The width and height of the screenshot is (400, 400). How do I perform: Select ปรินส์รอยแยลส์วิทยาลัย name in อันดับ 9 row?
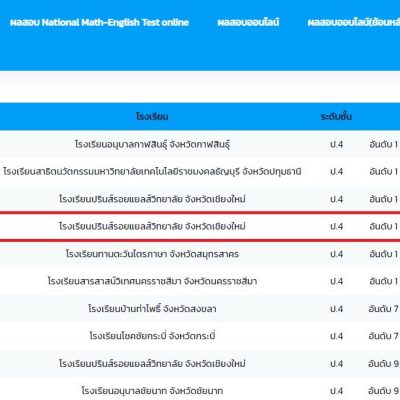coord(152,363)
